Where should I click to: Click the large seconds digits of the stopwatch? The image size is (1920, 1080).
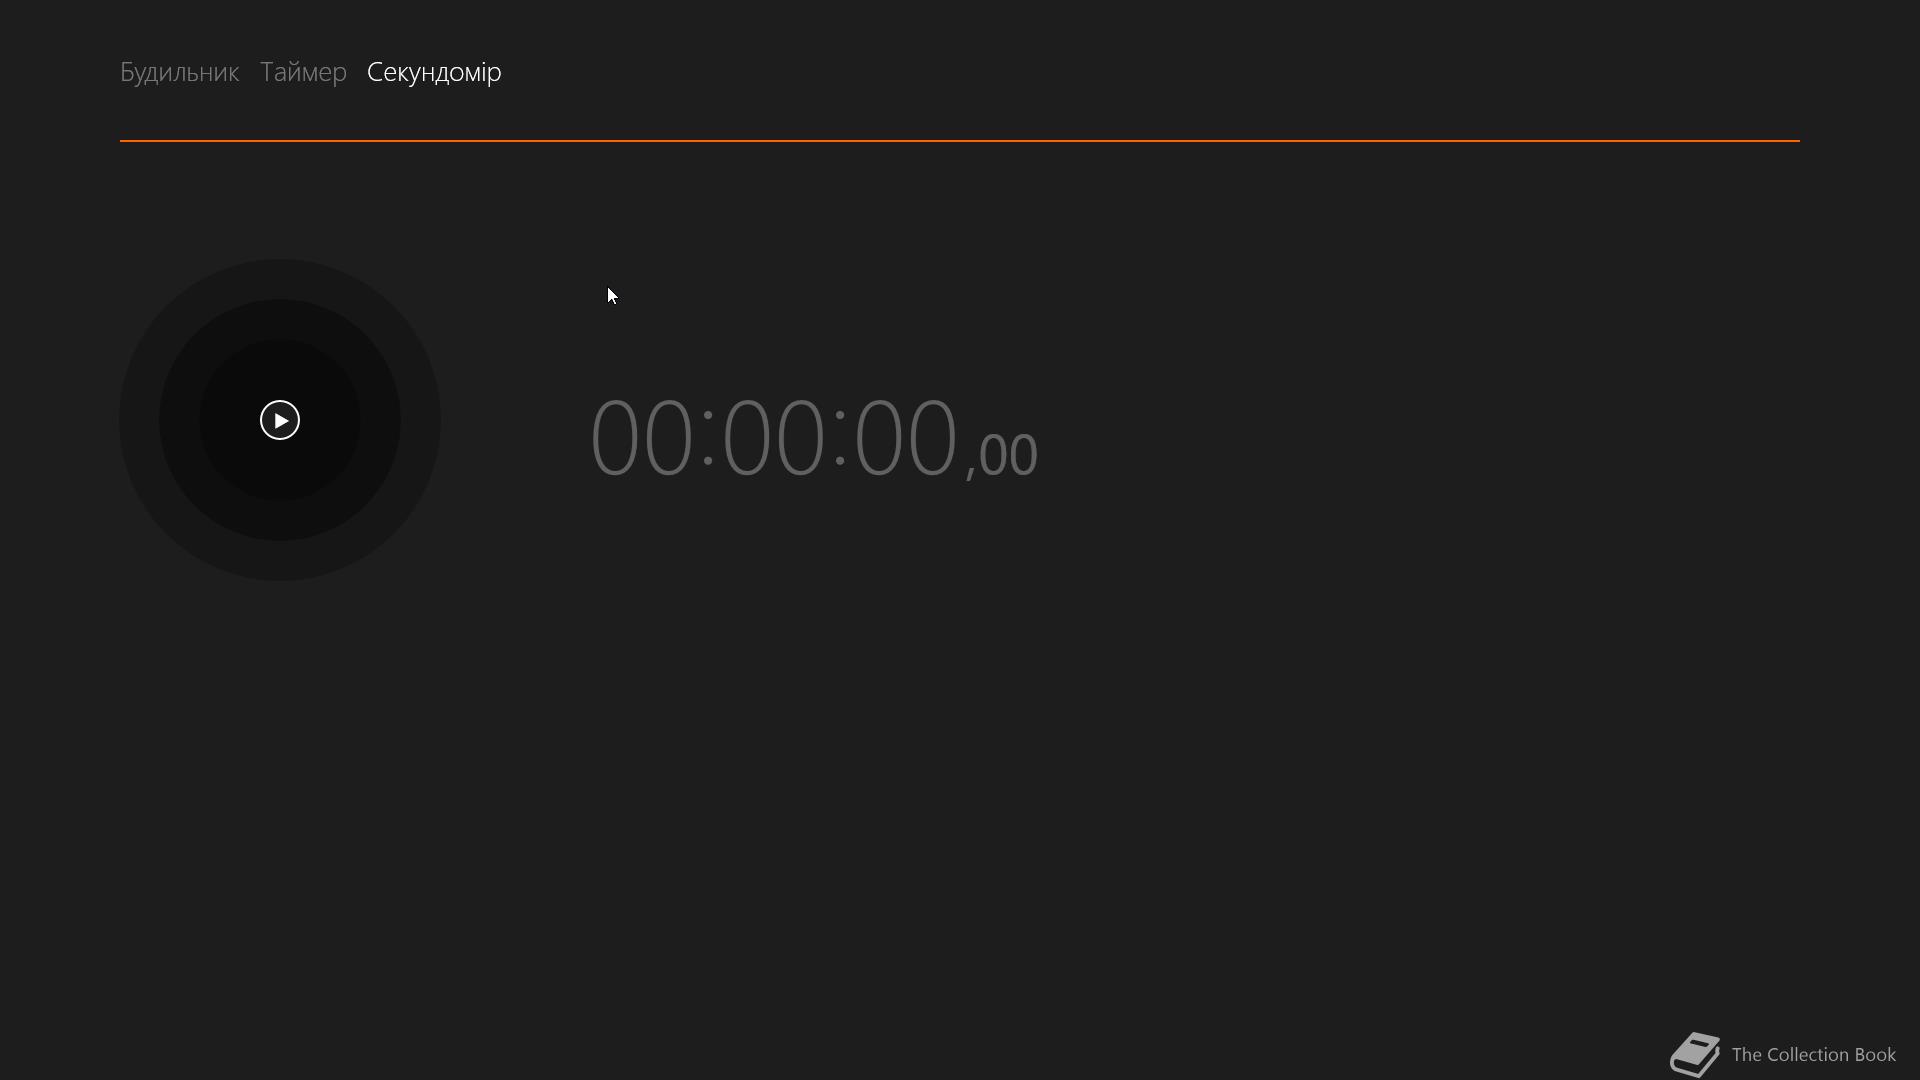pos(906,437)
